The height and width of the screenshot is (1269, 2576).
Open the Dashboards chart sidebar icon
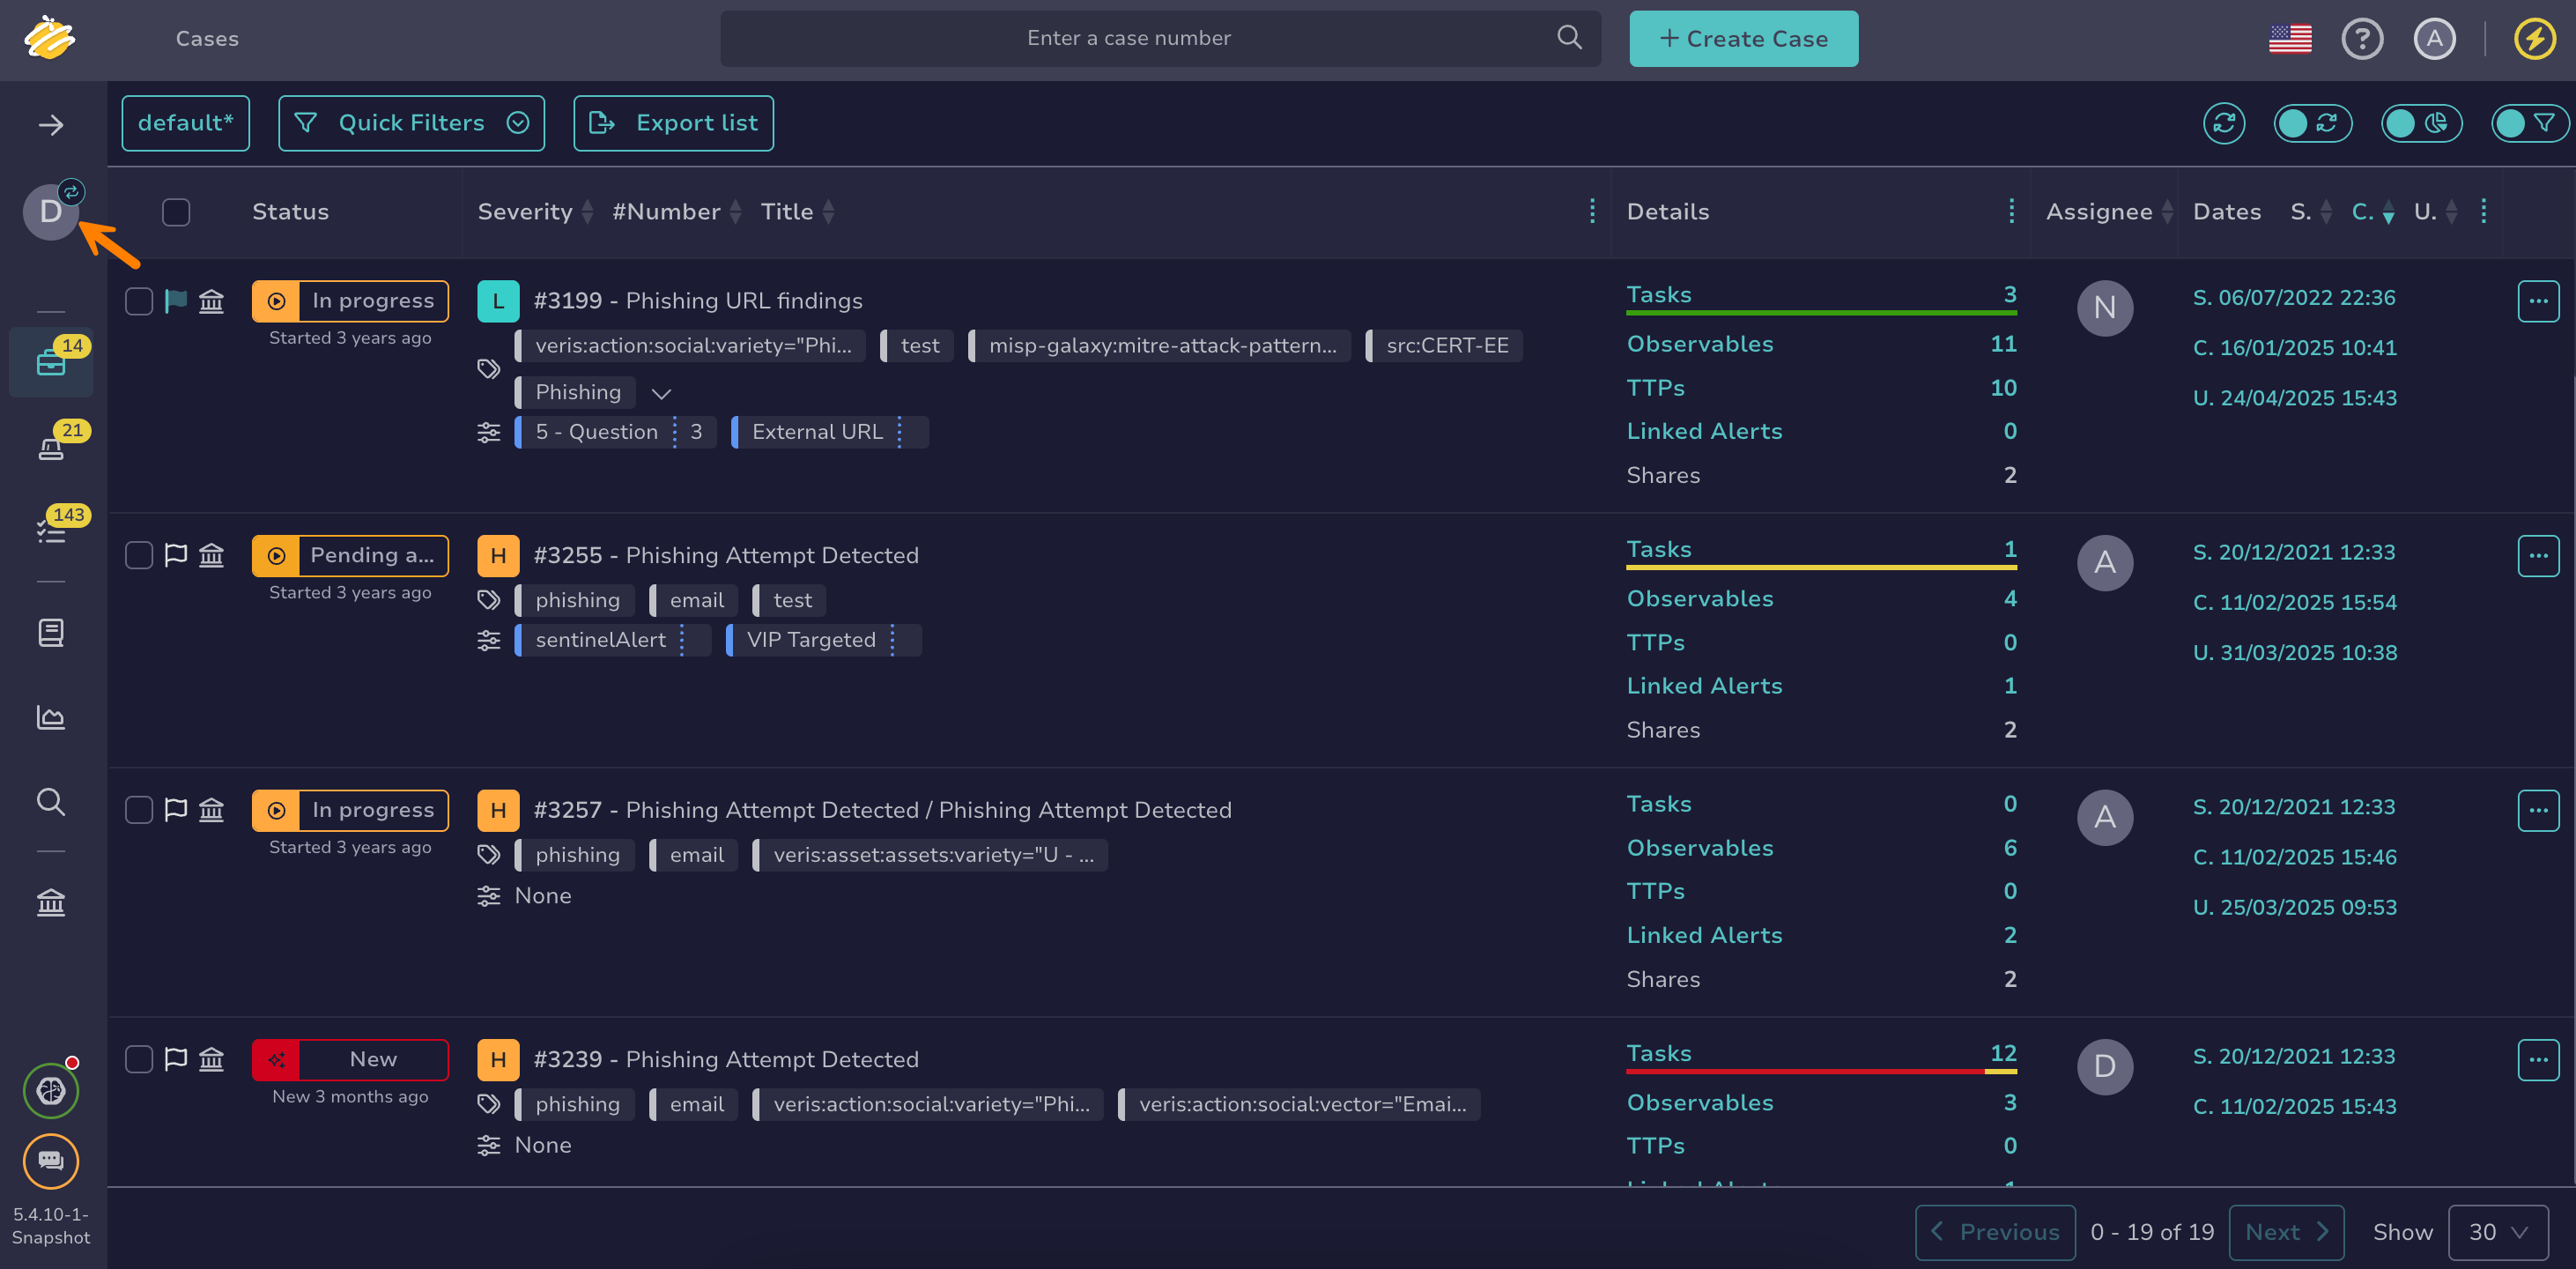point(50,717)
